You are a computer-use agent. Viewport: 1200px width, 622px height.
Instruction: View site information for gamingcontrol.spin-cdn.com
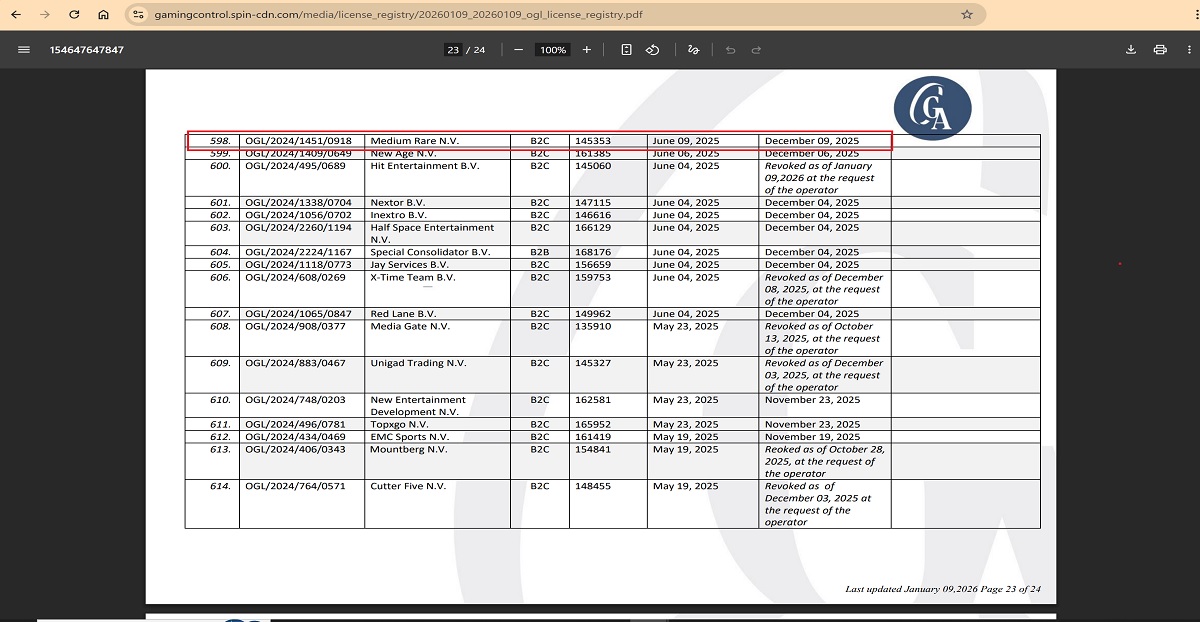click(138, 15)
